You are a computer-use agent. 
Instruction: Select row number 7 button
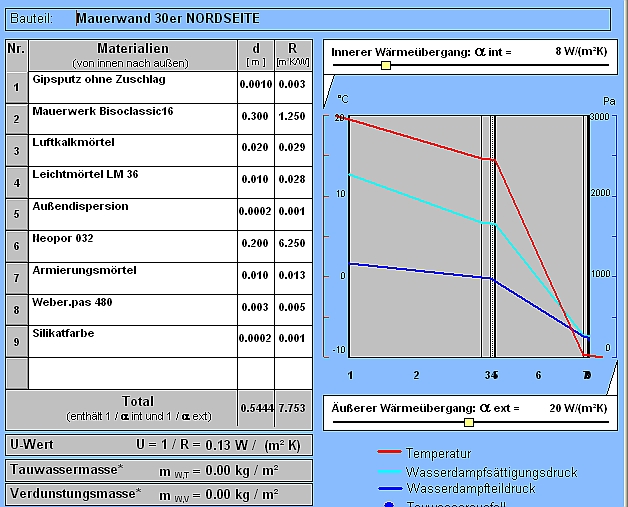pyautogui.click(x=17, y=278)
